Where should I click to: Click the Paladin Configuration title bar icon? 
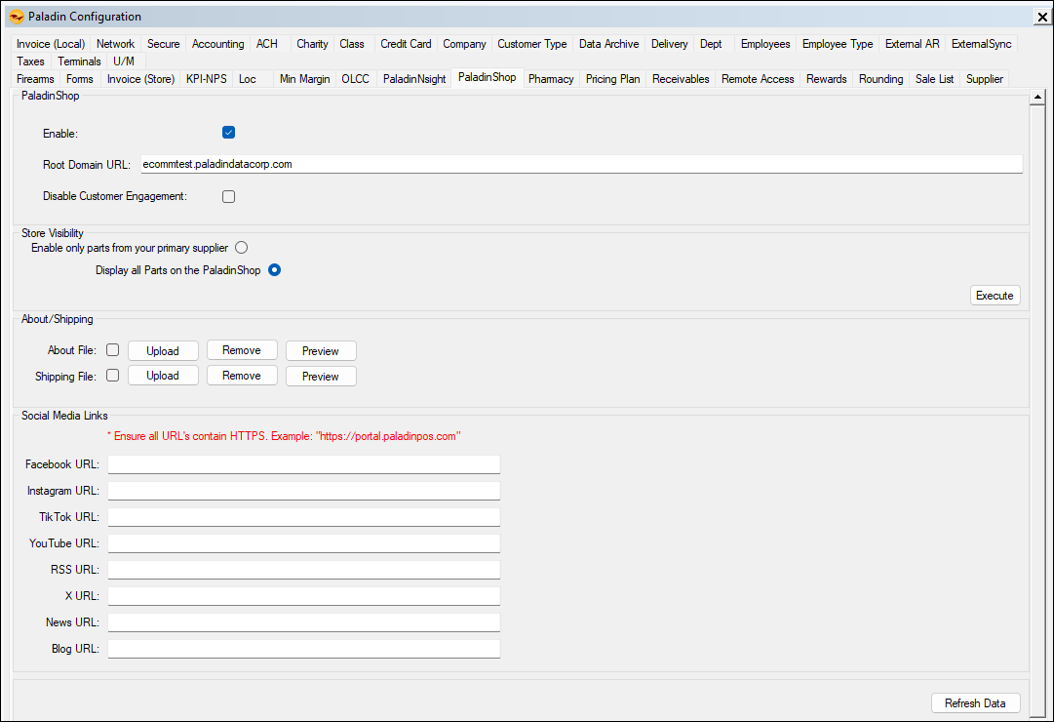pos(16,16)
